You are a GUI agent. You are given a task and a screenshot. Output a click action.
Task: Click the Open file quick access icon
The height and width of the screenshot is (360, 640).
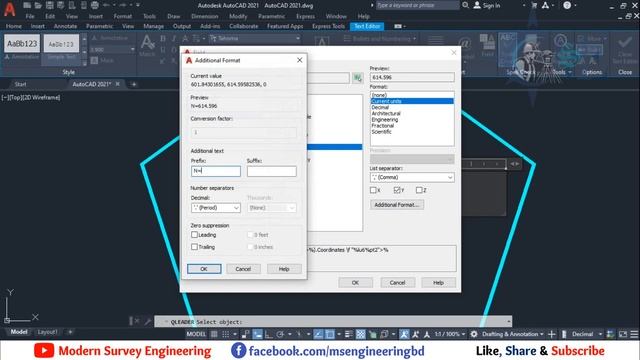pyautogui.click(x=38, y=5)
